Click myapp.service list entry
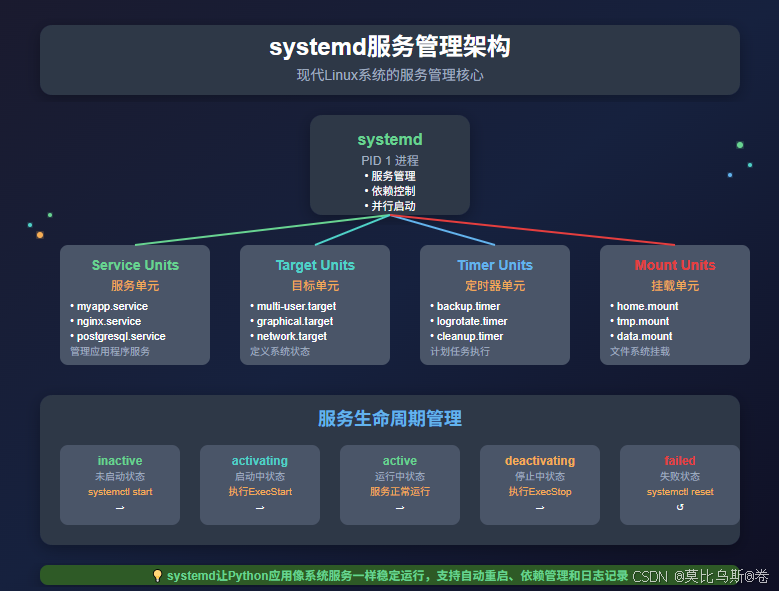Image resolution: width=779 pixels, height=591 pixels. (109, 306)
